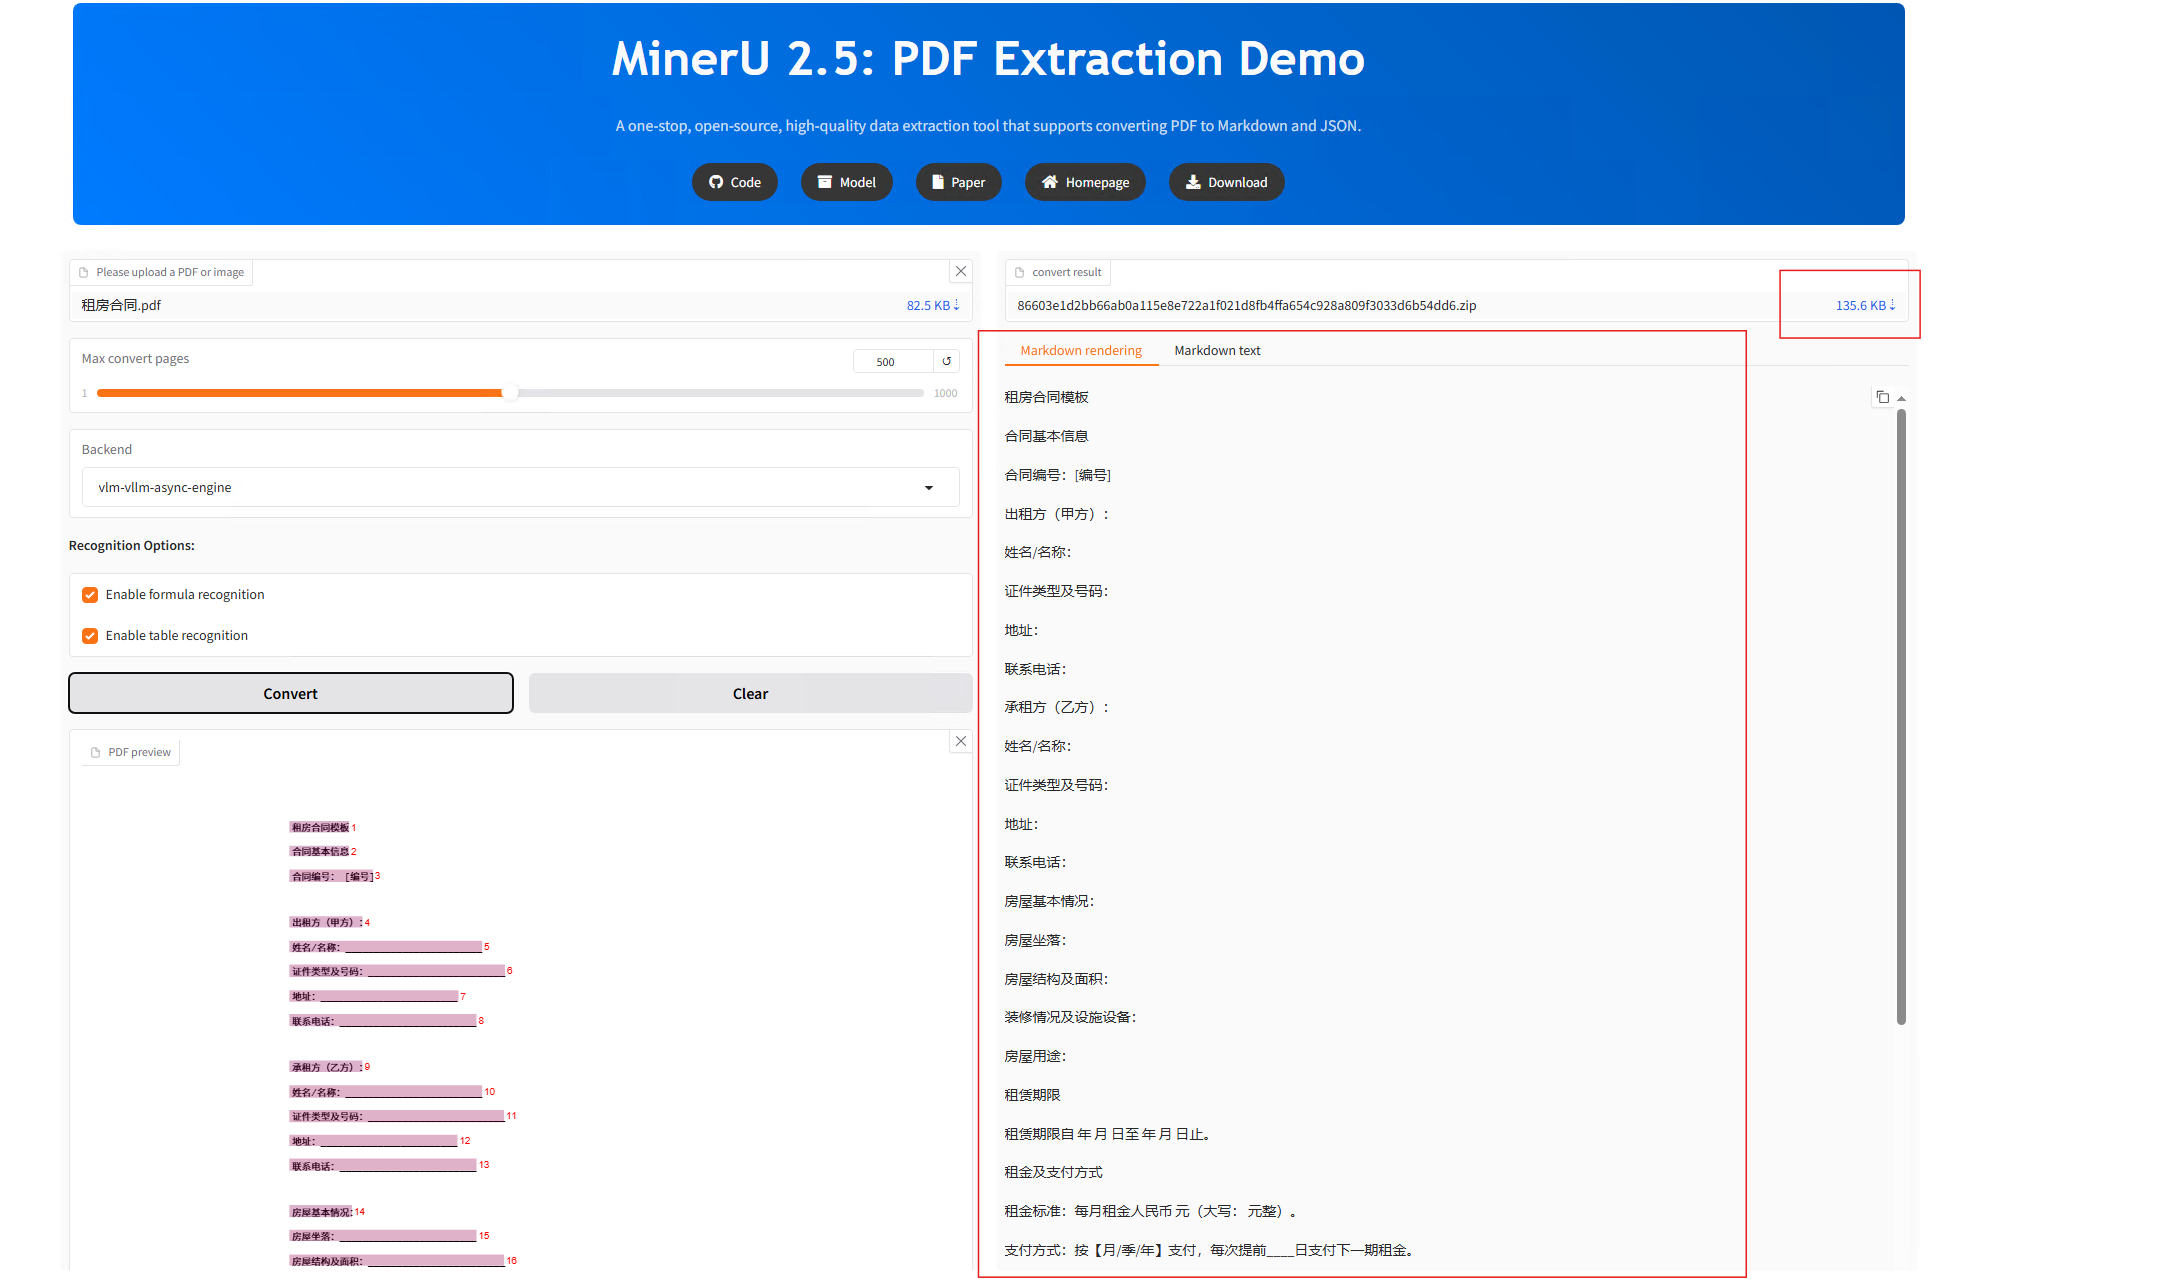The image size is (2176, 1279).
Task: Download the 135.6 KB zip result
Action: tap(1865, 305)
